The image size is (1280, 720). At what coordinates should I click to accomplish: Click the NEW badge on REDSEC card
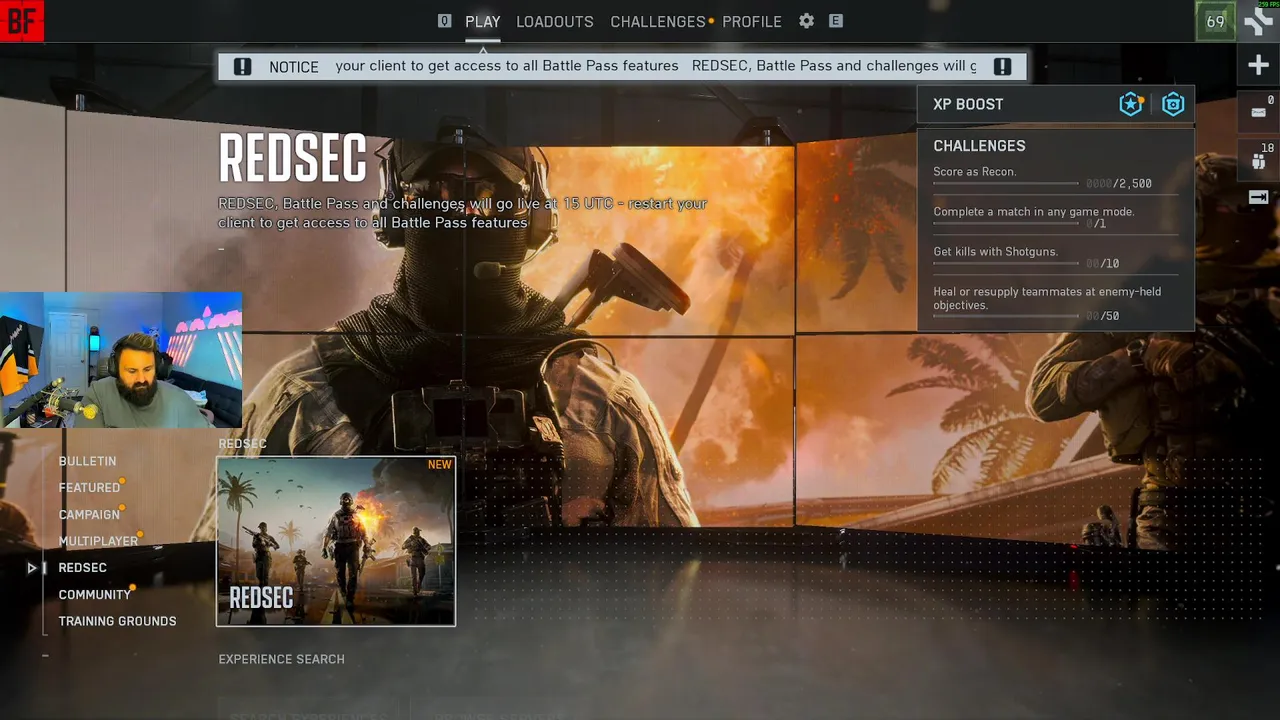pos(440,465)
